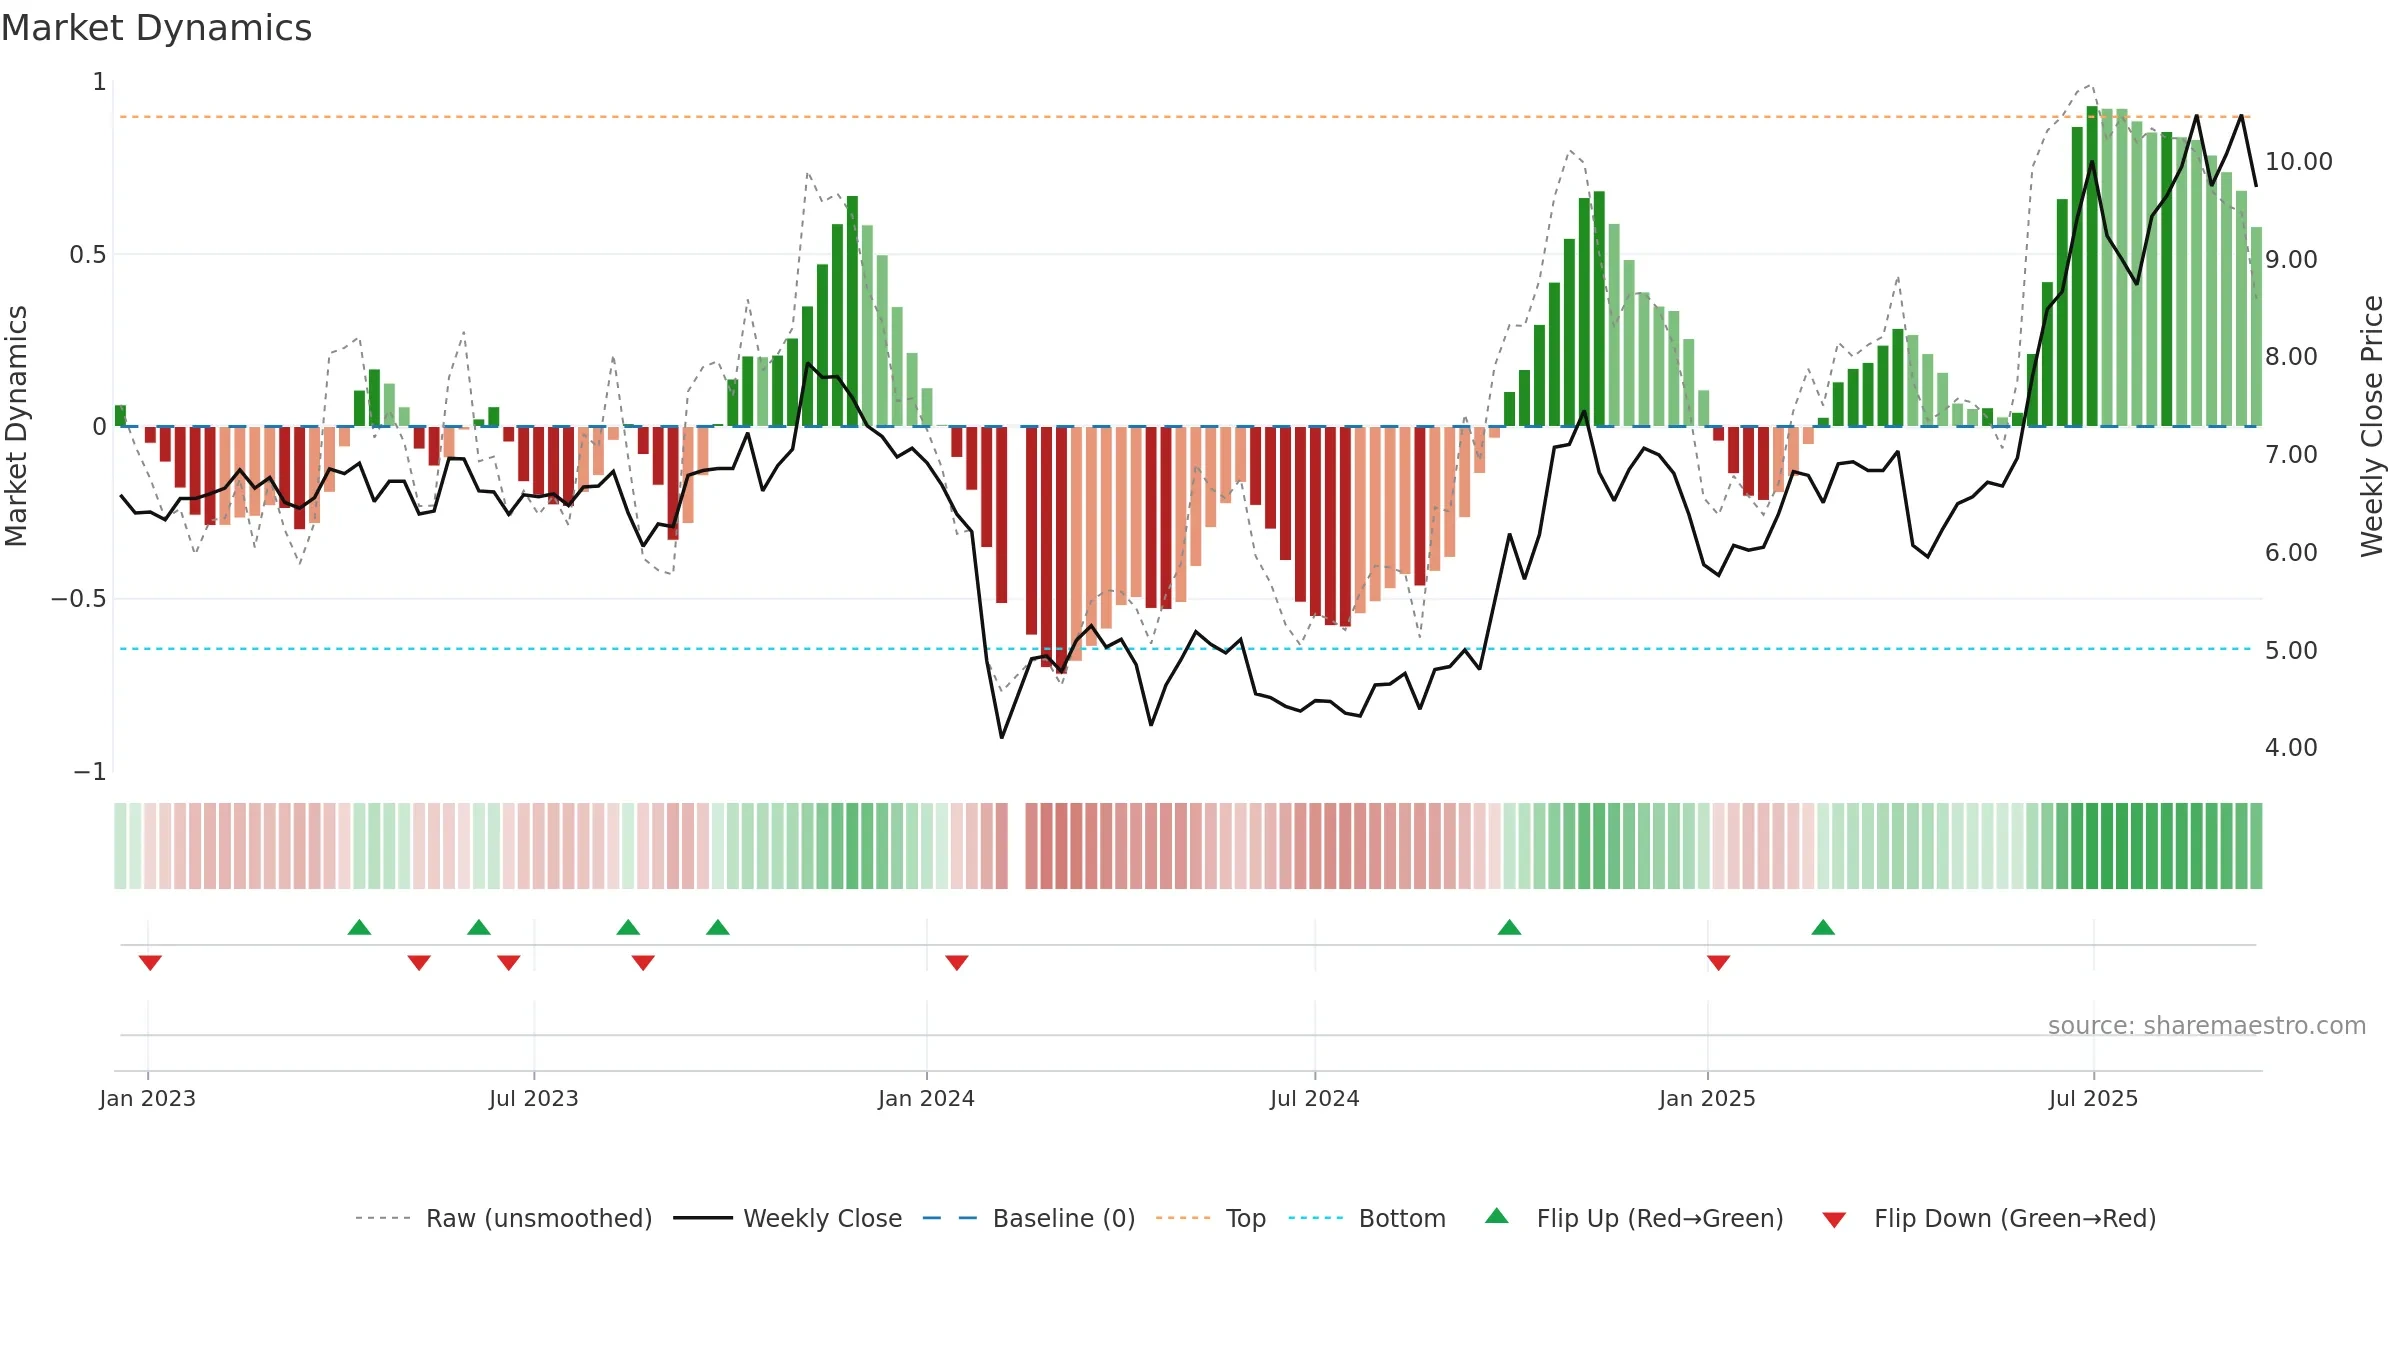Click the green Flip Up legend triangle icon

pyautogui.click(x=1497, y=1216)
